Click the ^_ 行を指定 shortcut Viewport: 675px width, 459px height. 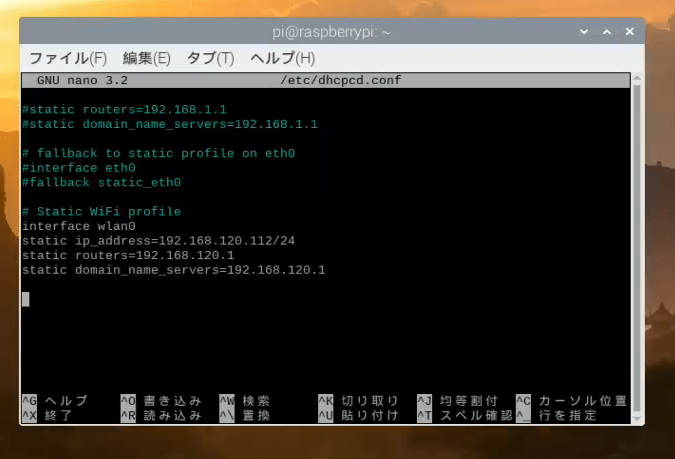[556, 416]
